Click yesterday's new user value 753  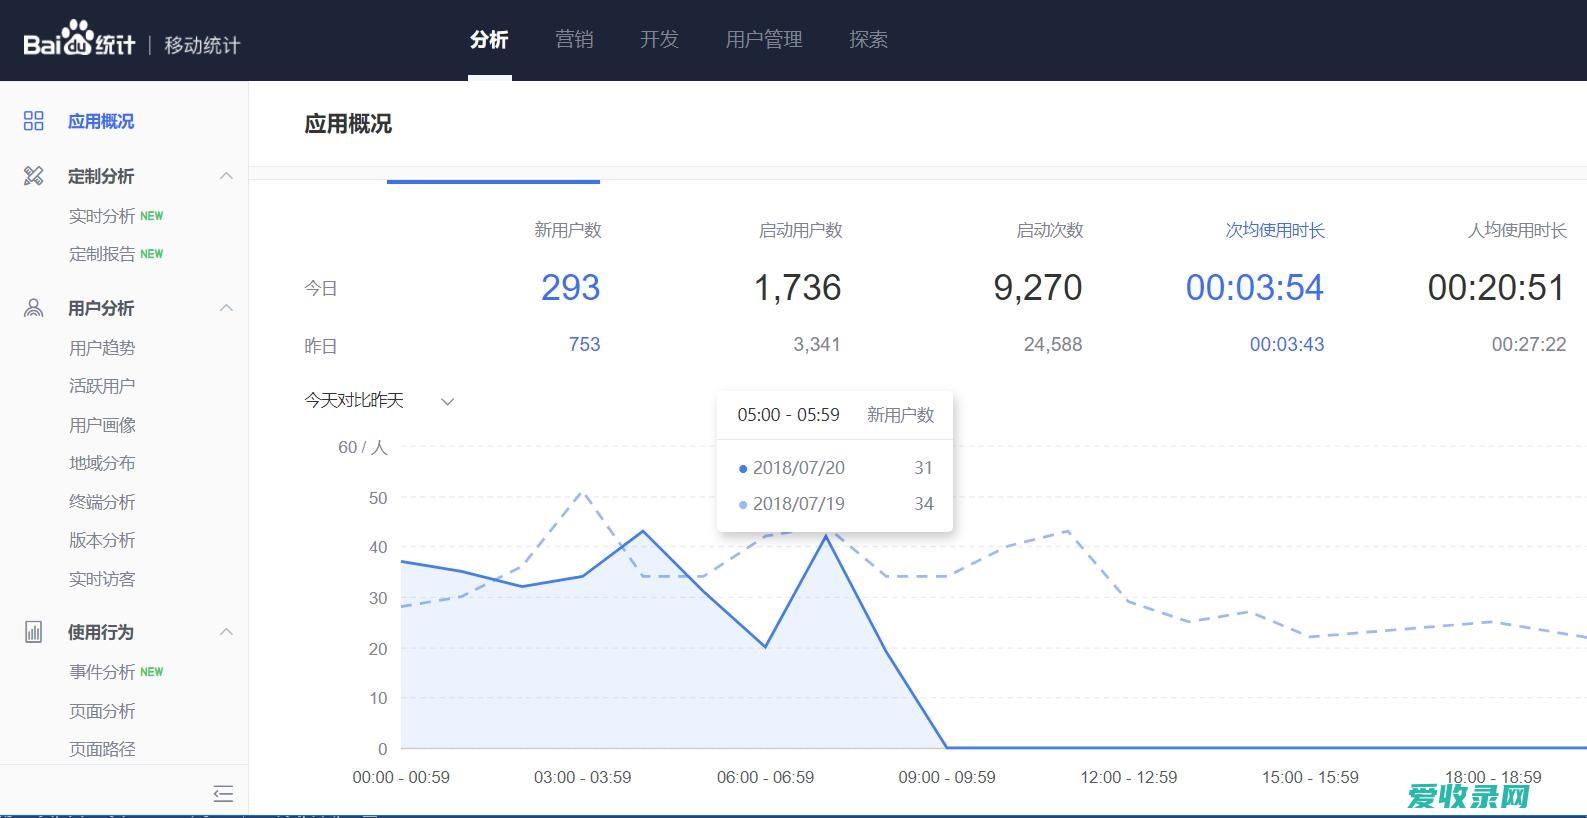(584, 345)
